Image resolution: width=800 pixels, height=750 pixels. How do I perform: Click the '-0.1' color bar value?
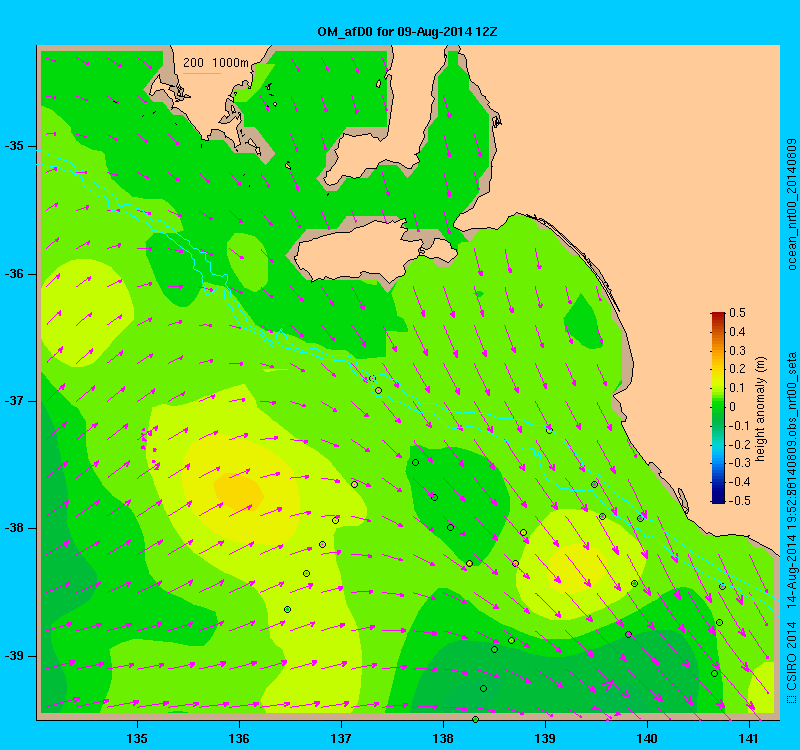[x=739, y=426]
